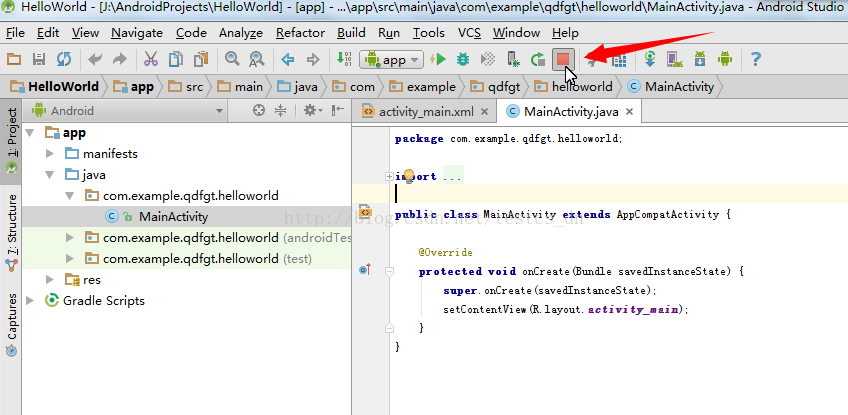Expand the folded import statements
The height and width of the screenshot is (415, 848).
point(389,176)
